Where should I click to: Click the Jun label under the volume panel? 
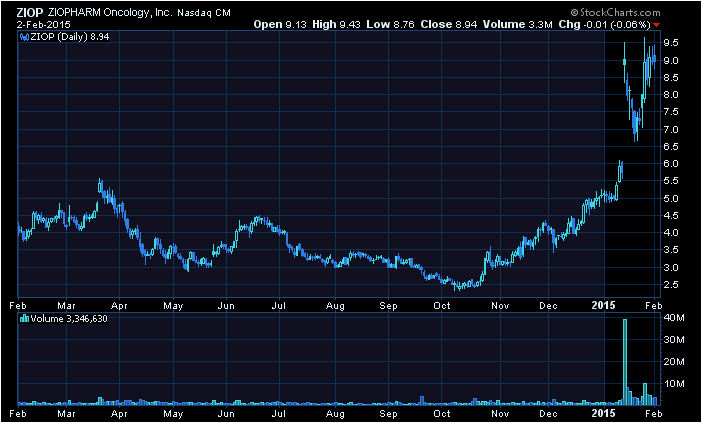(x=226, y=413)
